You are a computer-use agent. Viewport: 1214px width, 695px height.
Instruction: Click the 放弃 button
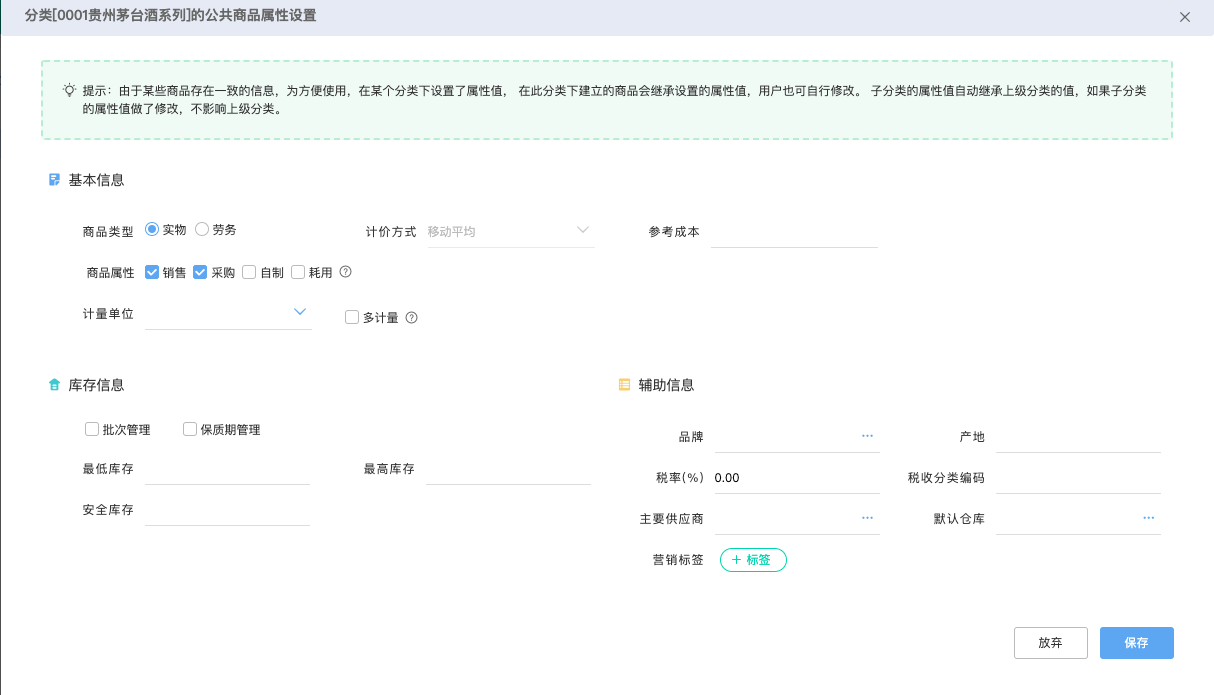click(x=1050, y=643)
